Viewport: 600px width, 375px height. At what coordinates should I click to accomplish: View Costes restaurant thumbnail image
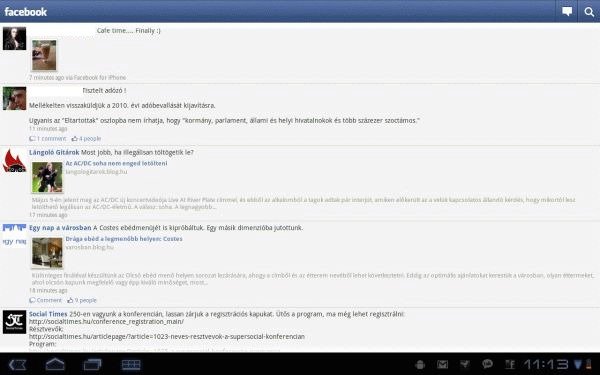[x=47, y=253]
